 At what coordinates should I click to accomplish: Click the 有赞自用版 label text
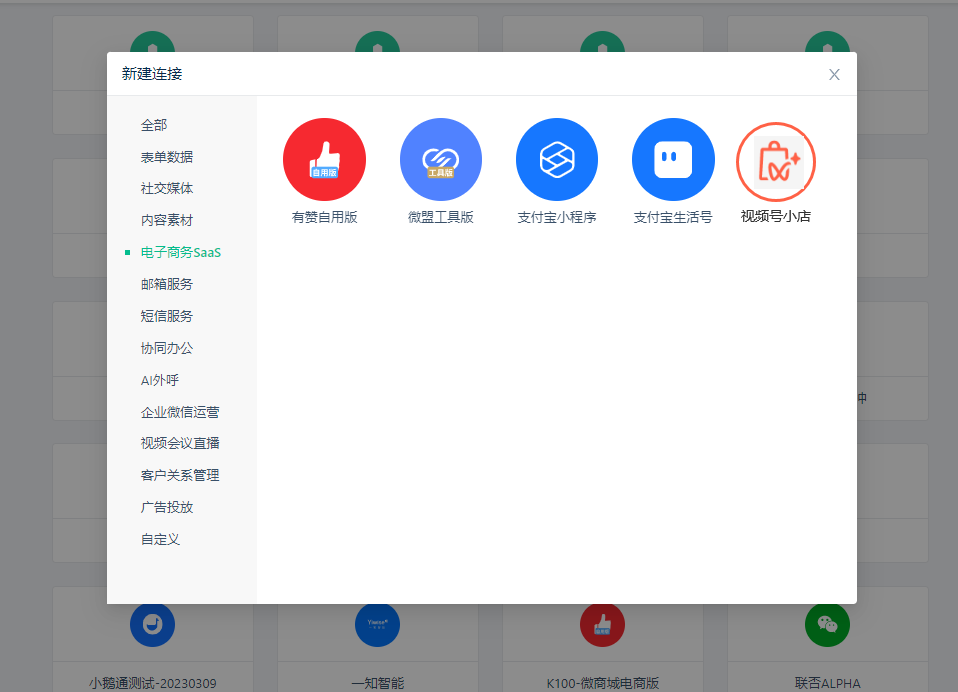[x=324, y=217]
